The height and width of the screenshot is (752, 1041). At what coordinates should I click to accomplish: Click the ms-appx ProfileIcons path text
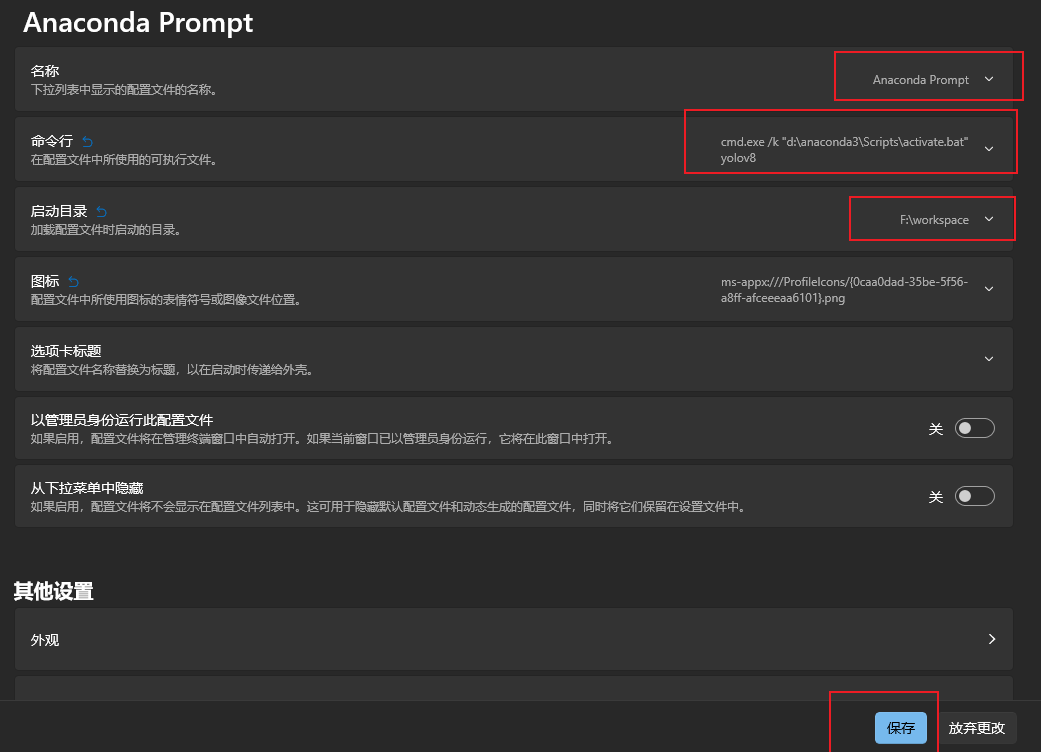[844, 290]
